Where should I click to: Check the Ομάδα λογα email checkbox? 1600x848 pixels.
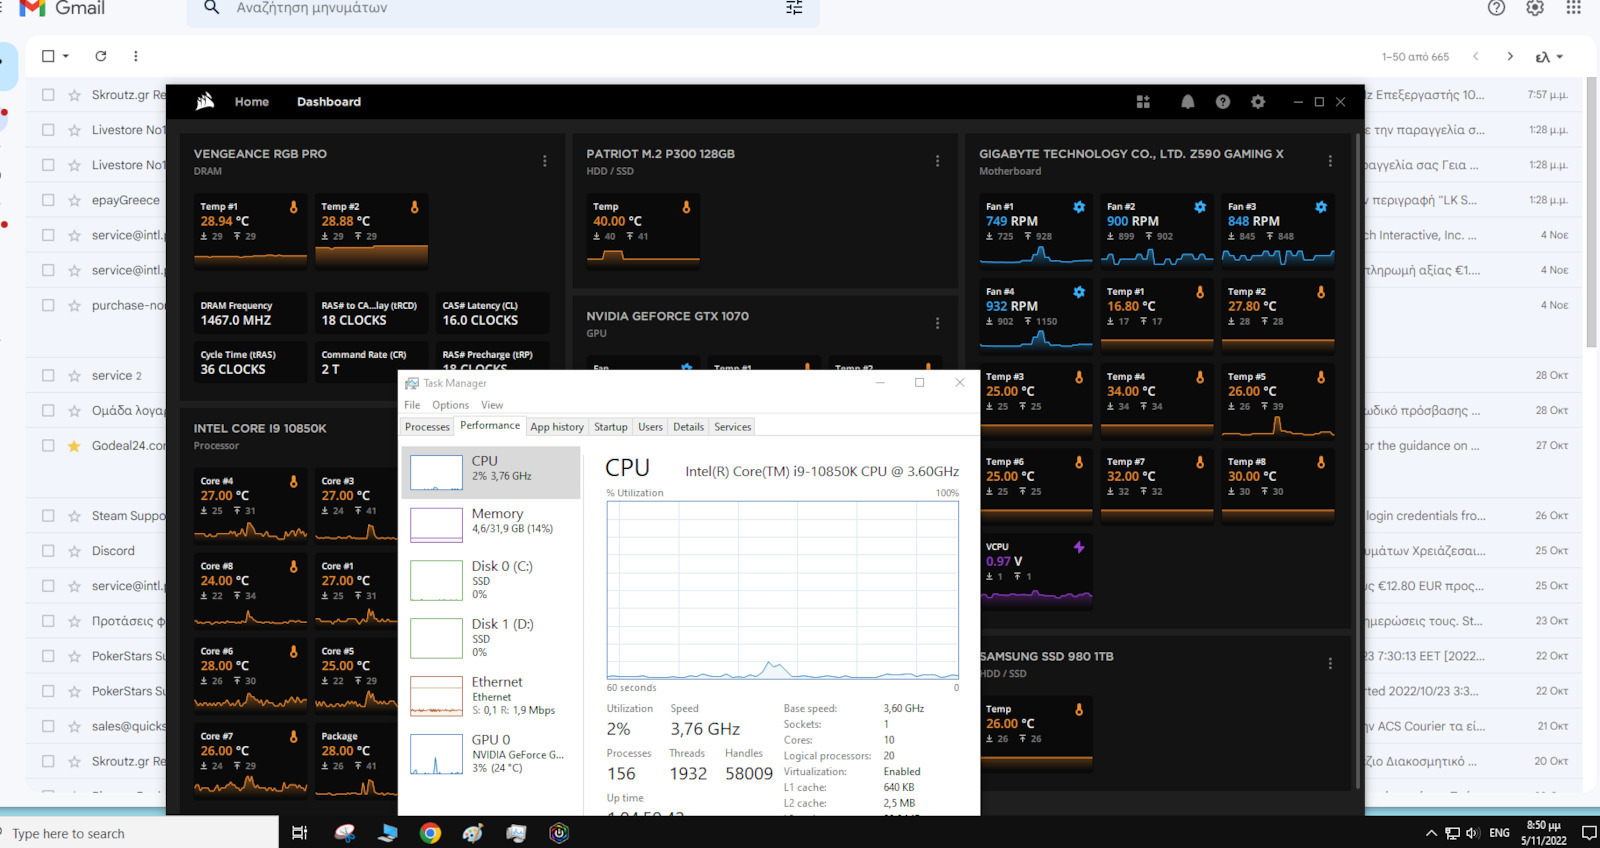click(x=48, y=410)
